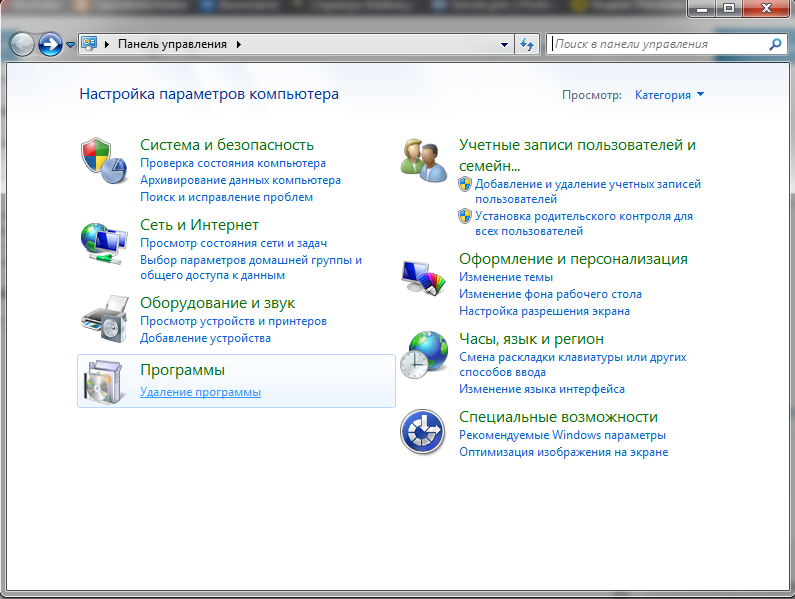Click Смена раскладки клавиатуры link
Image resolution: width=795 pixels, height=599 pixels.
tap(572, 364)
